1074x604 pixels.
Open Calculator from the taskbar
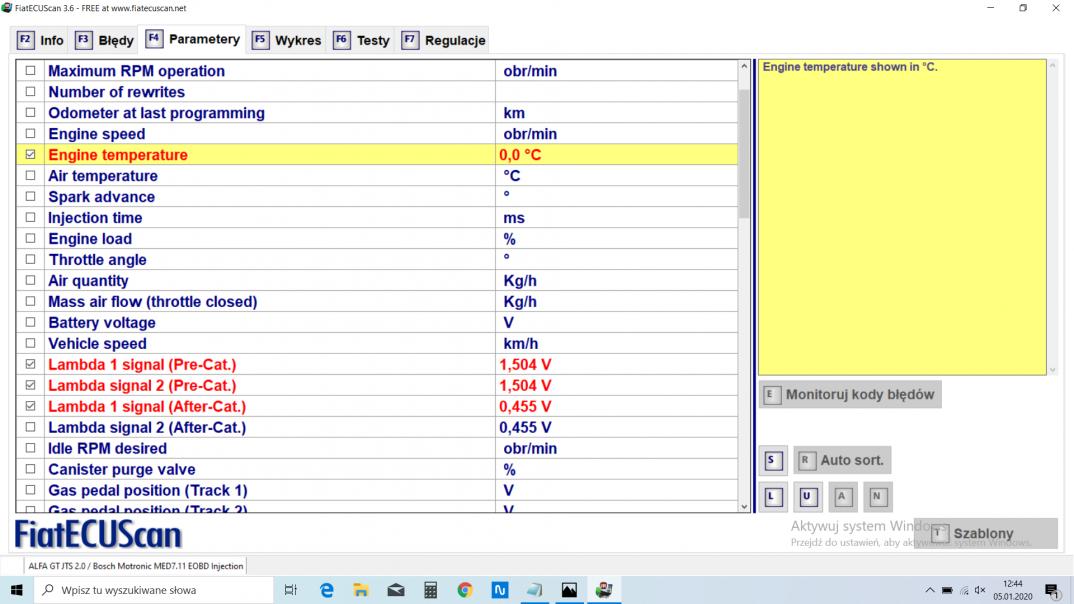(430, 590)
